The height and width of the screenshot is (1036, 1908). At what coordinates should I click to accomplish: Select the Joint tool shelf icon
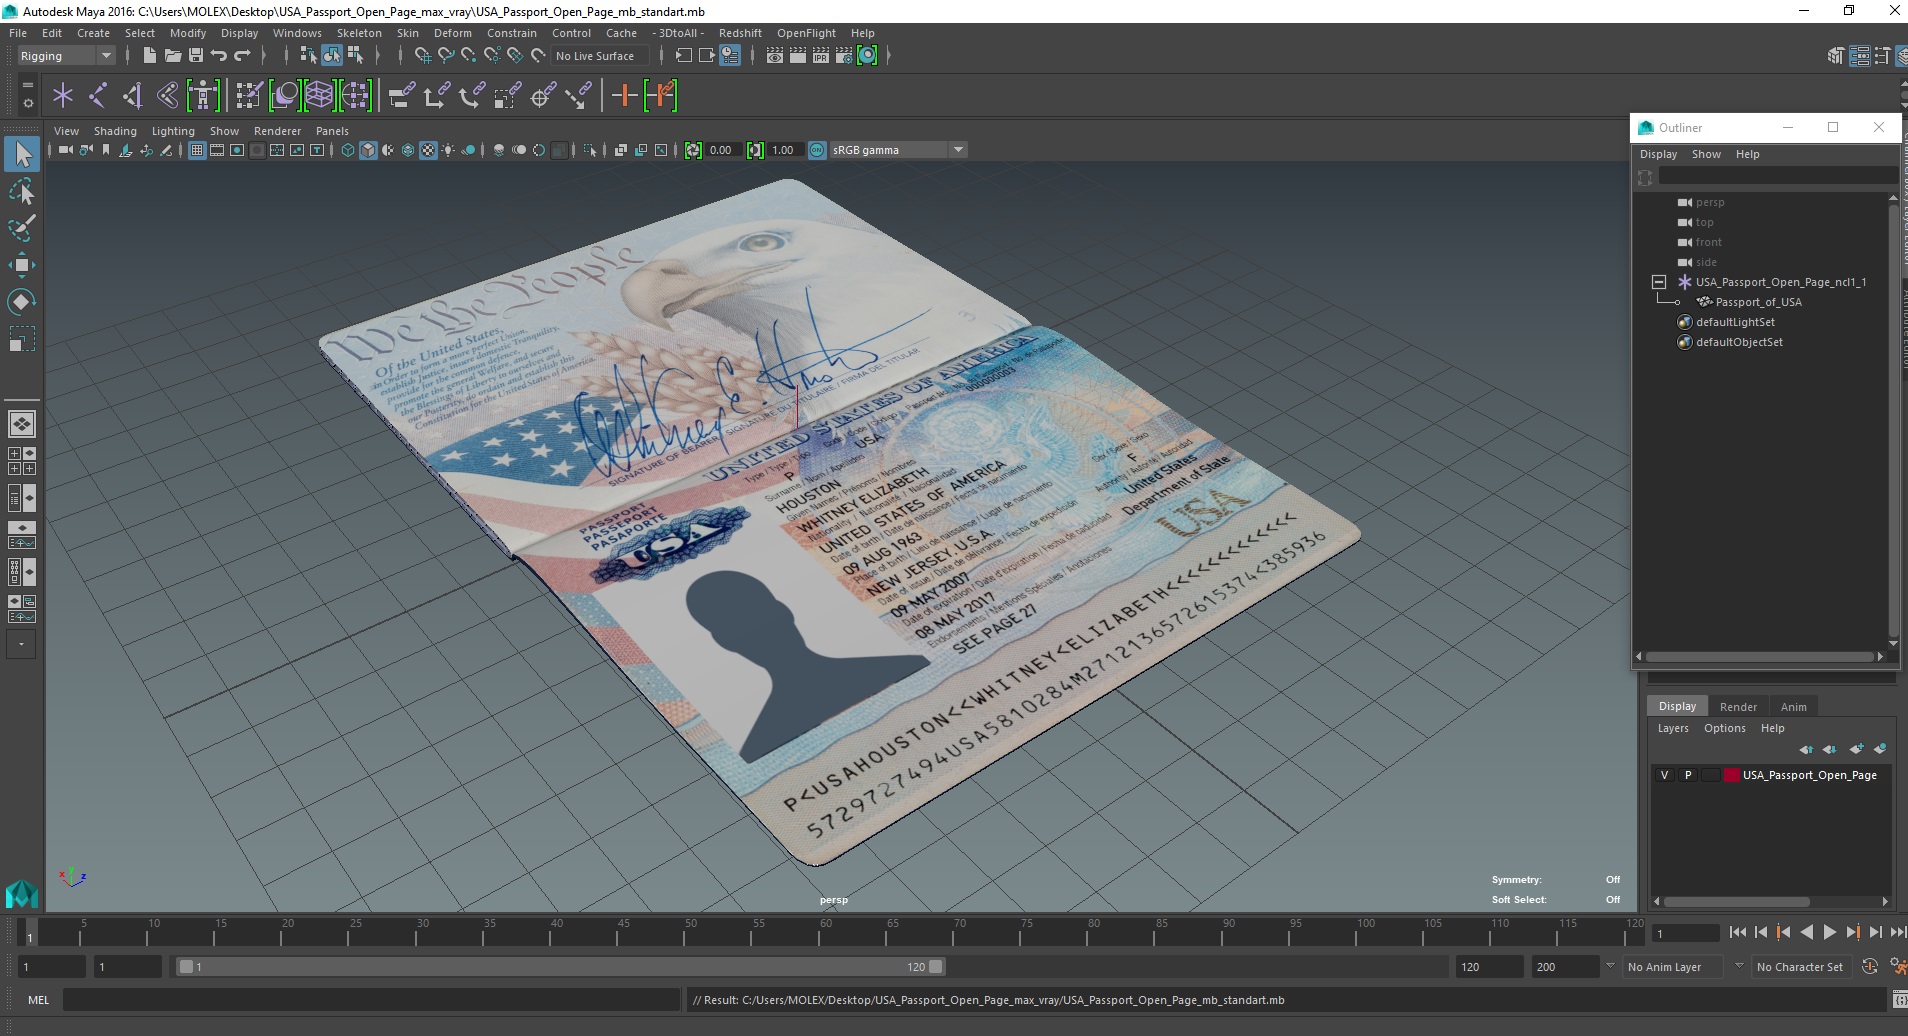[98, 96]
